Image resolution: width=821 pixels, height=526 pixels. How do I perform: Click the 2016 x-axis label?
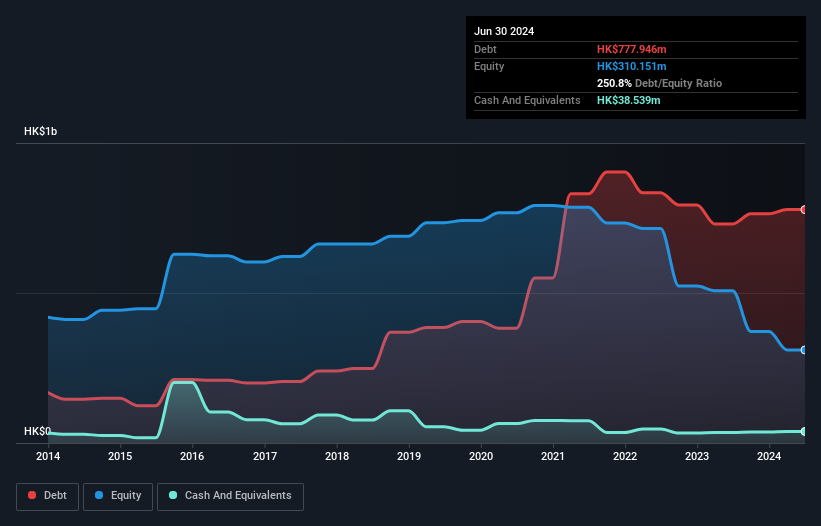tap(192, 456)
